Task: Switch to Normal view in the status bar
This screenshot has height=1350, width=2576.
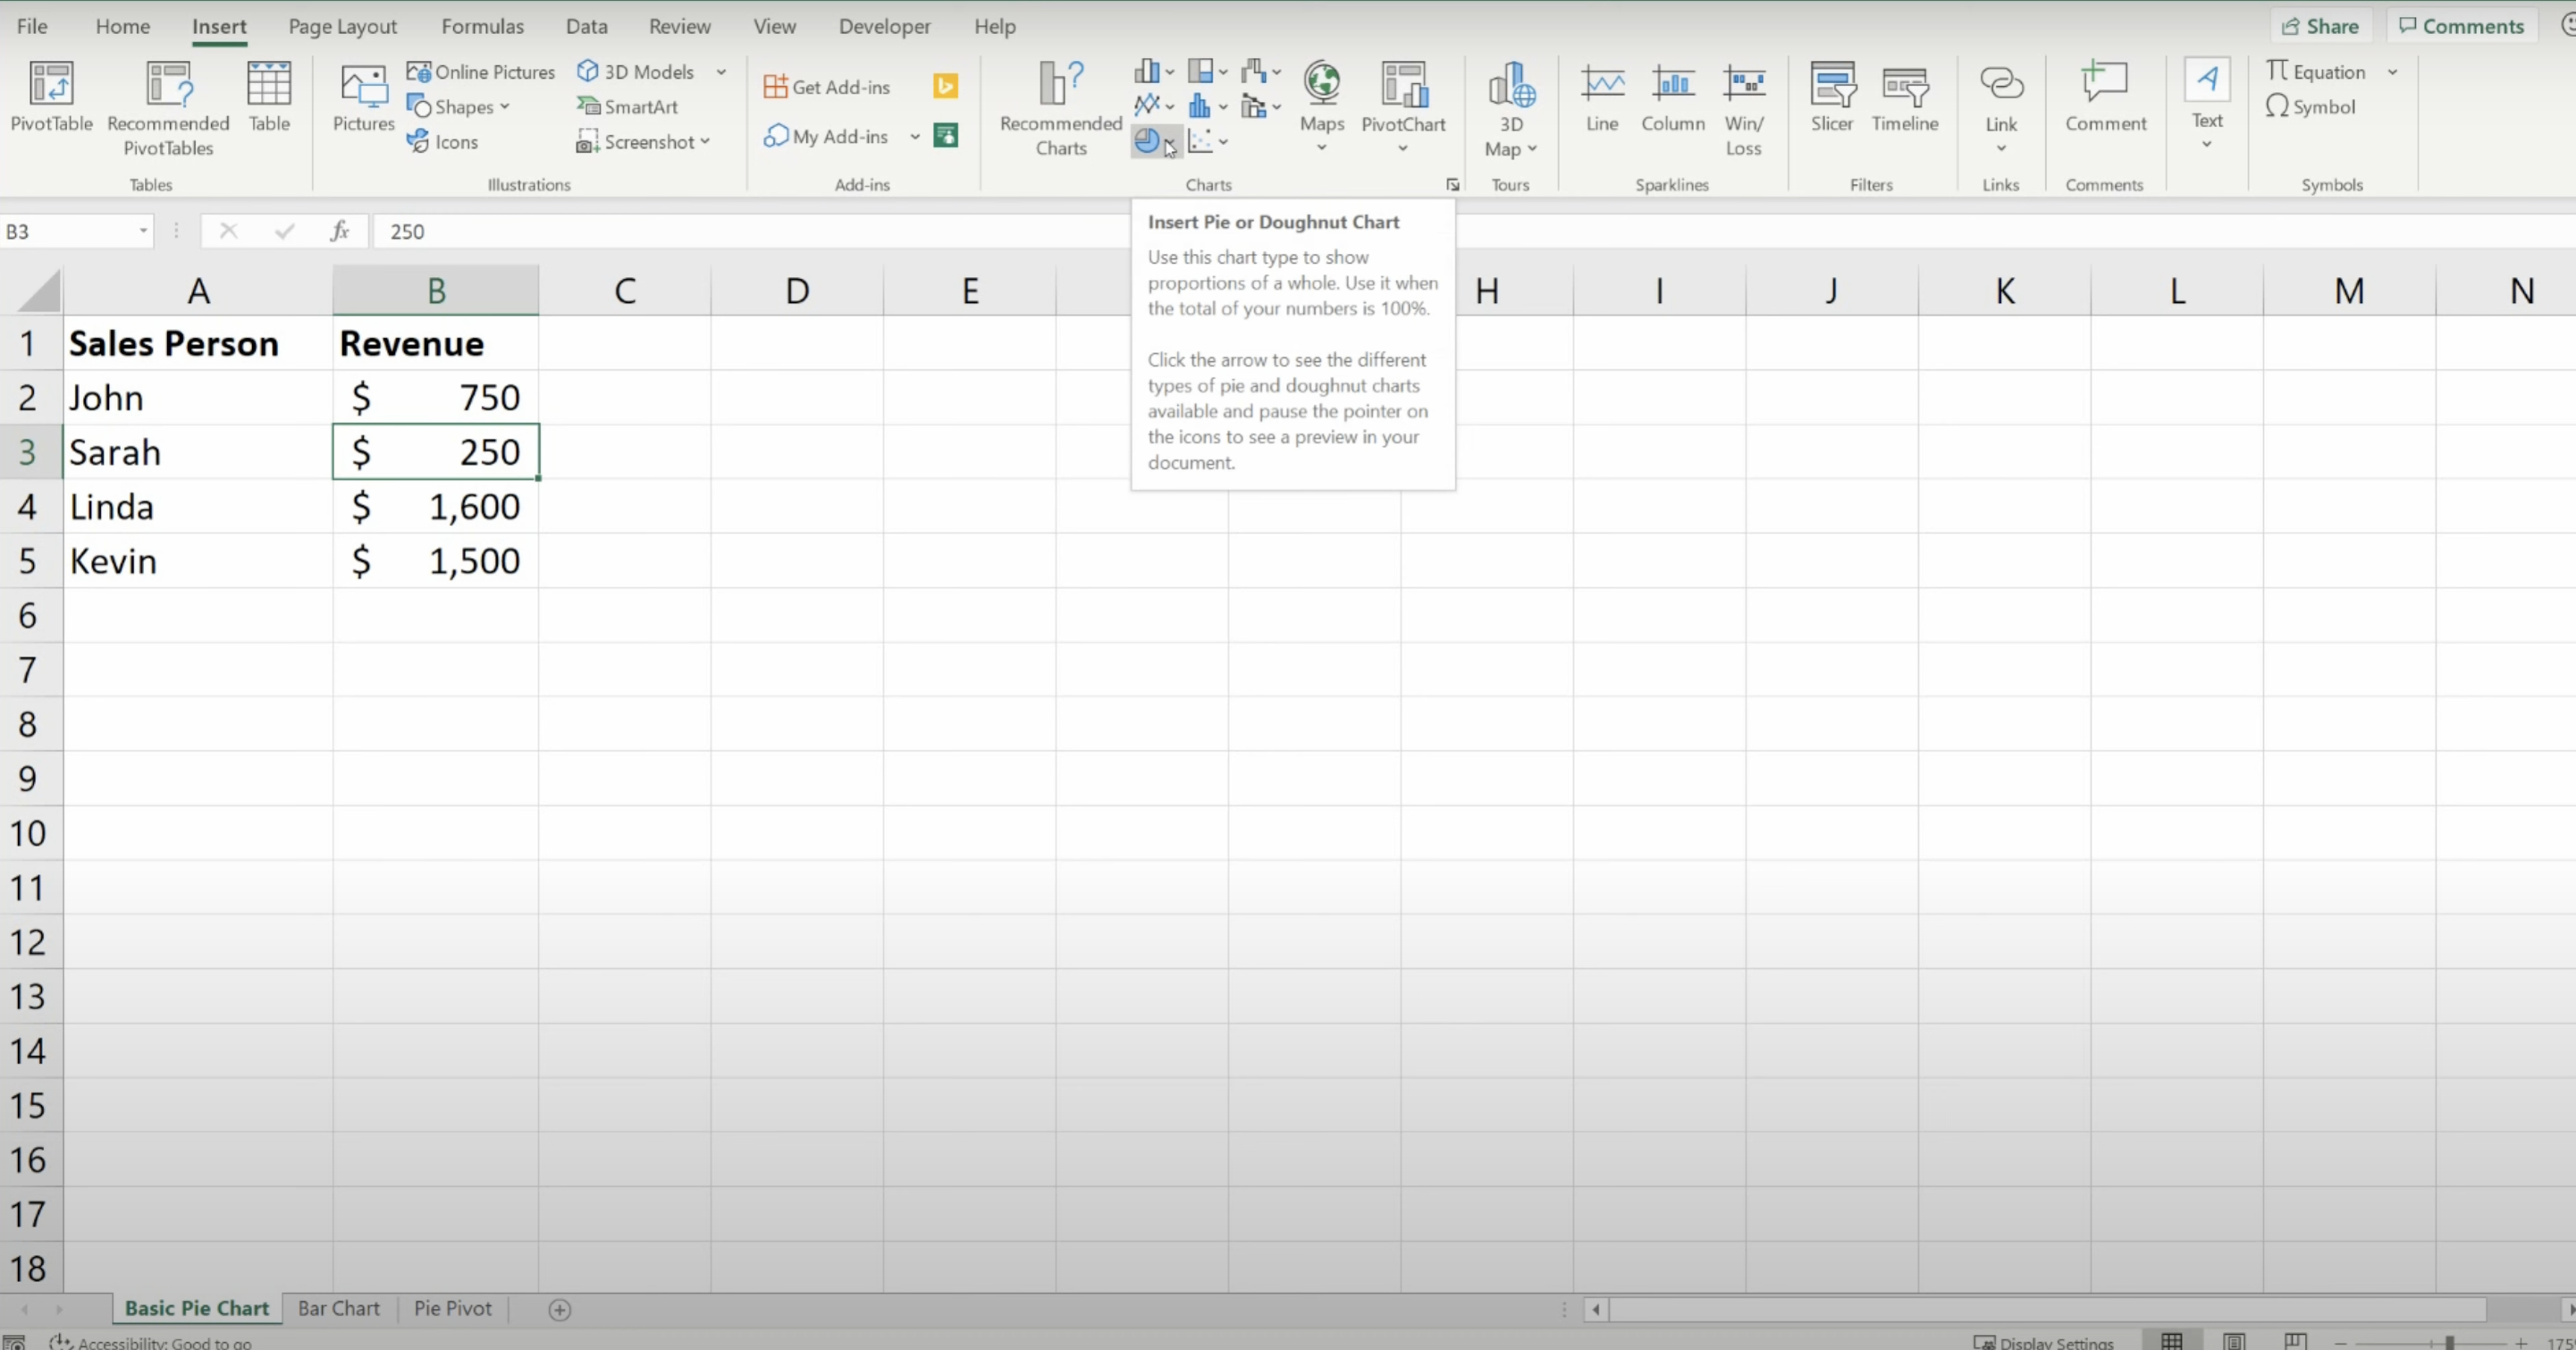Action: click(2172, 1341)
